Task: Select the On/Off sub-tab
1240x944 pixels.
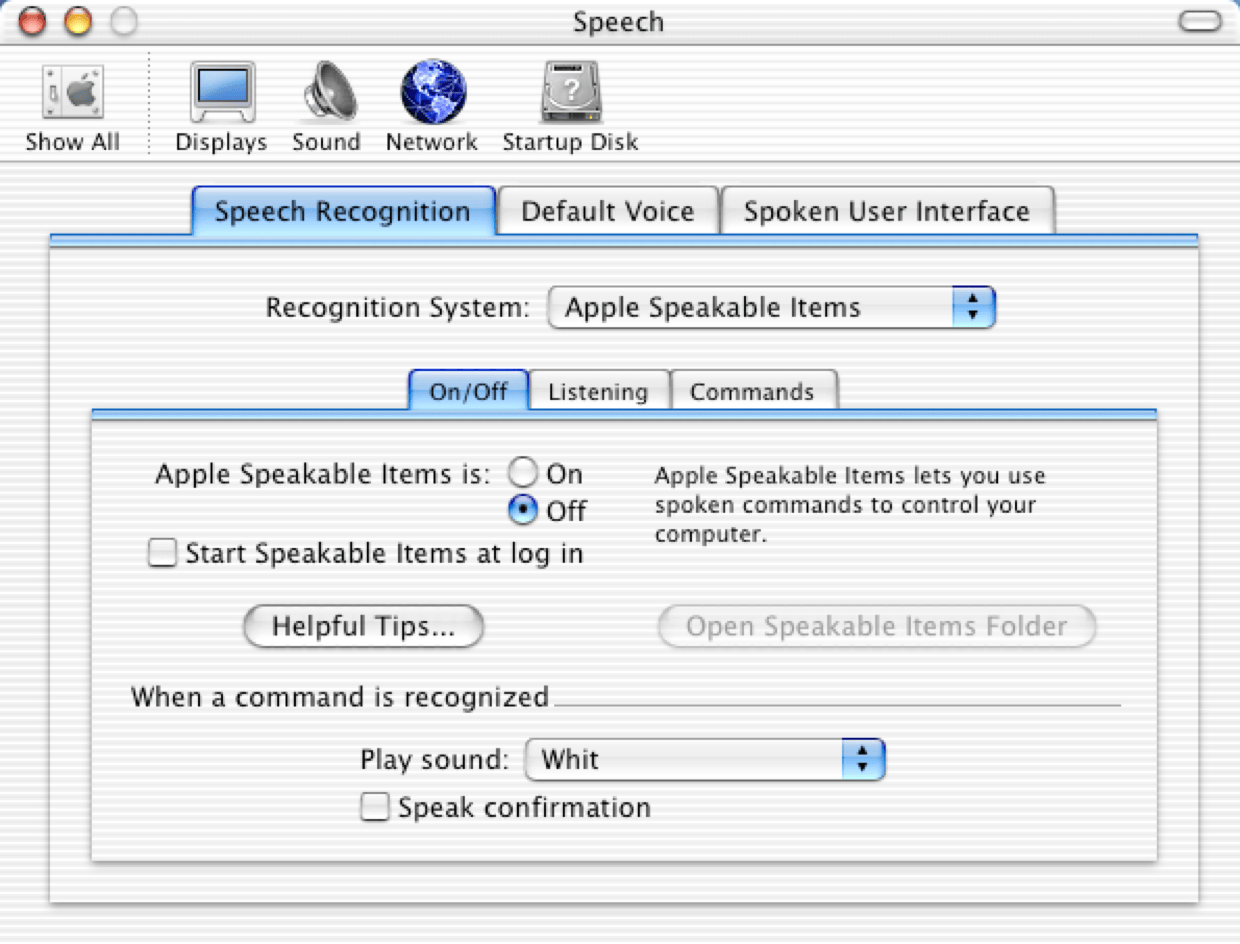Action: (468, 391)
